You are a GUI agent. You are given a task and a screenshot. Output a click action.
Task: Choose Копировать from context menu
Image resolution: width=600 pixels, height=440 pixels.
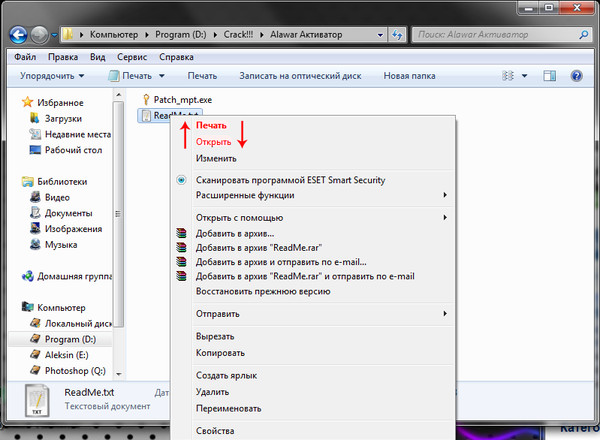(x=220, y=353)
